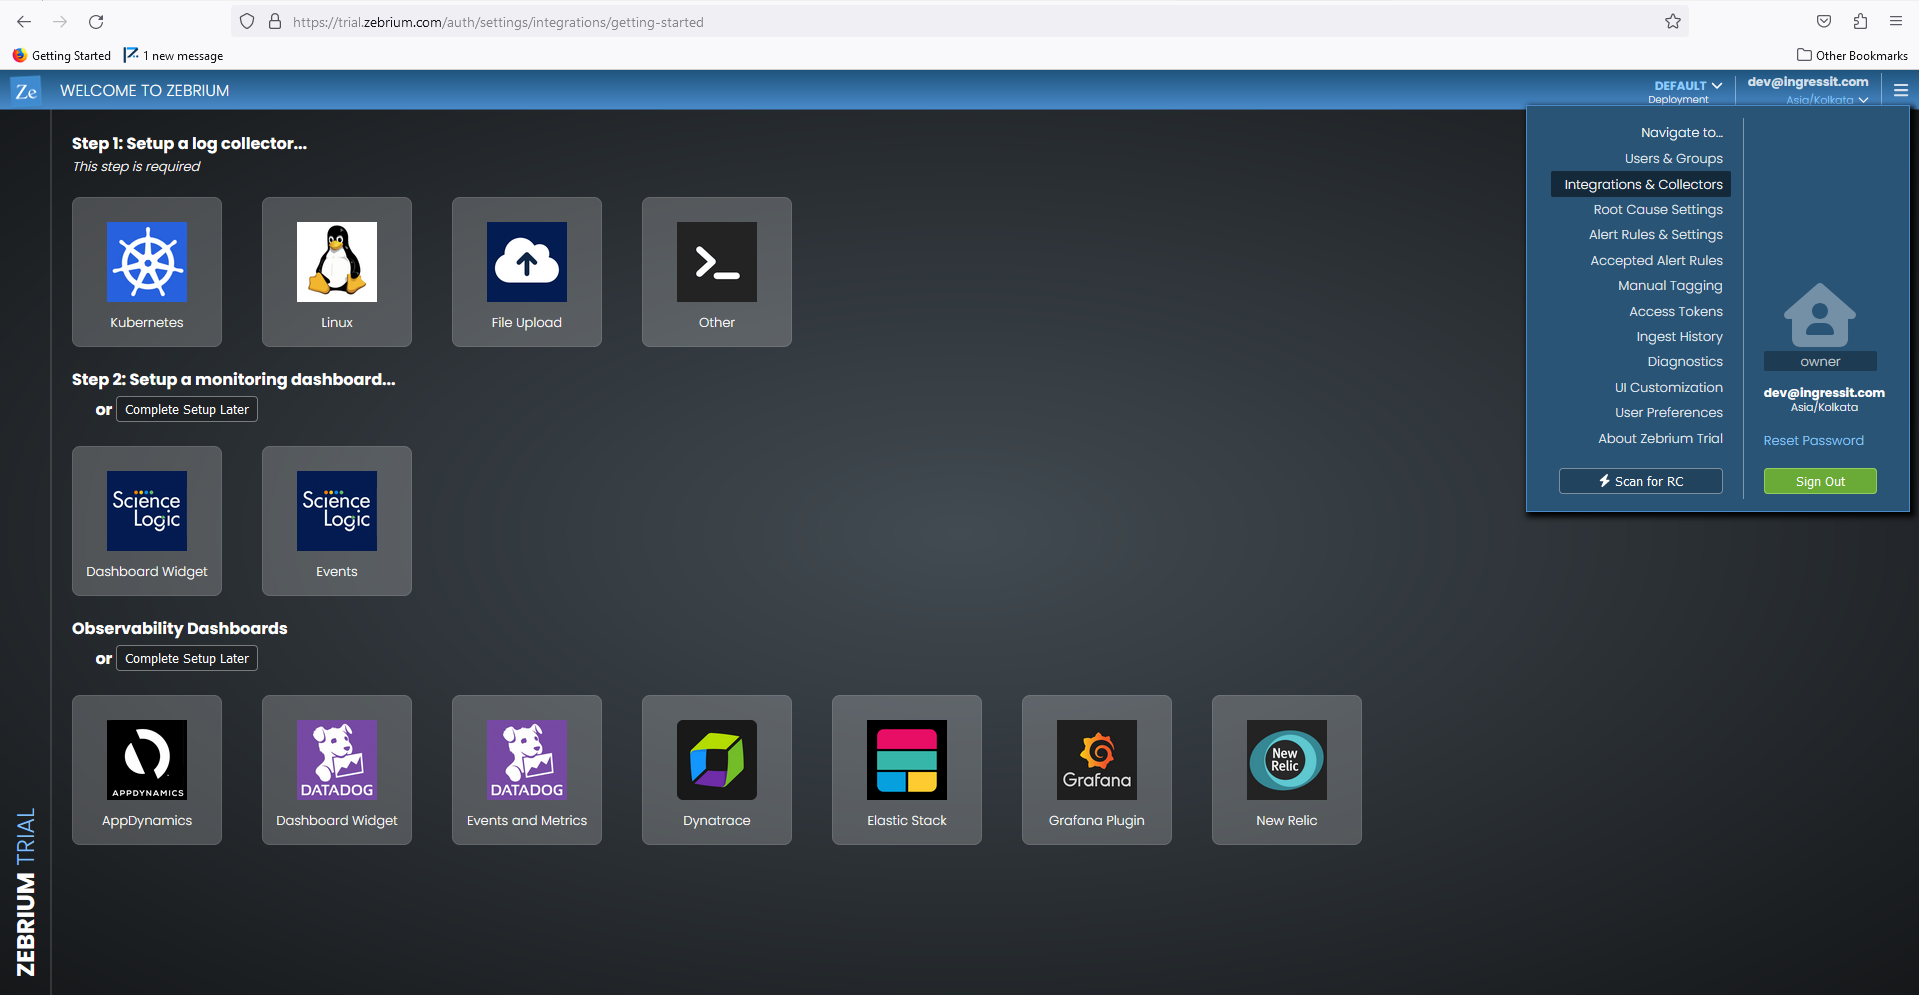Expand the DEFAULT deployment dropdown
1919x995 pixels.
click(1688, 86)
